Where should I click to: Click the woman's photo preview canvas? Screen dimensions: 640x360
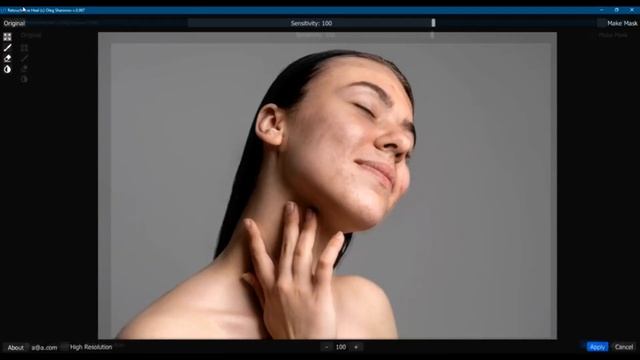pos(327,186)
